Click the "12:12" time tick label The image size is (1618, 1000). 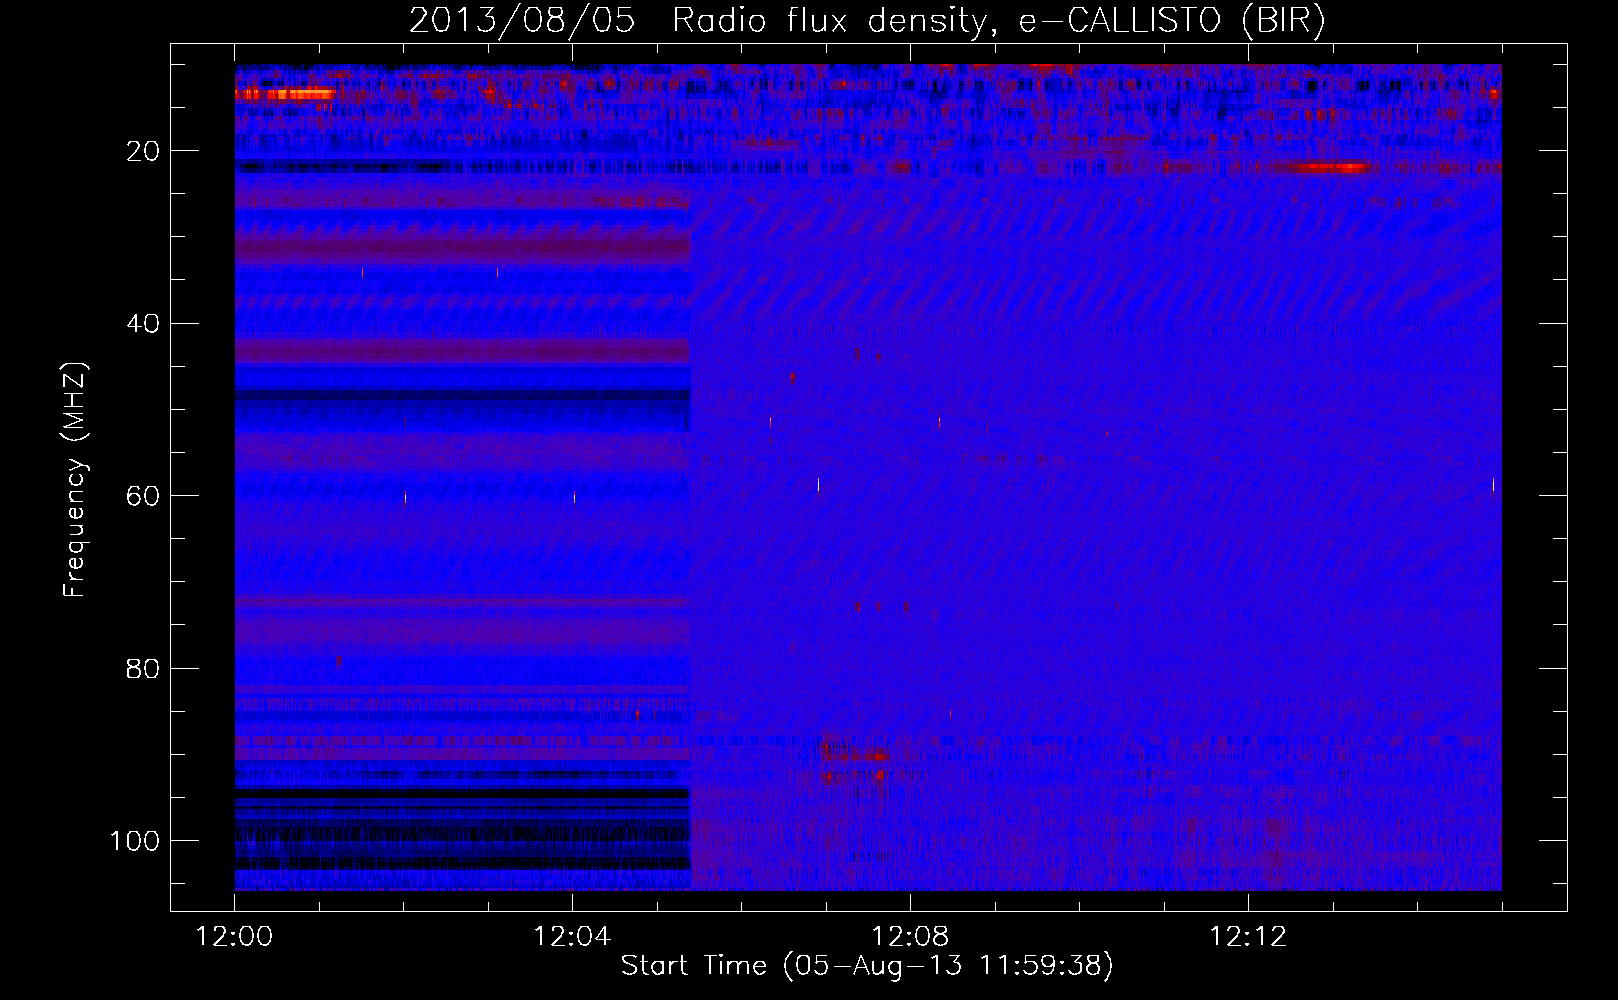pos(1248,937)
